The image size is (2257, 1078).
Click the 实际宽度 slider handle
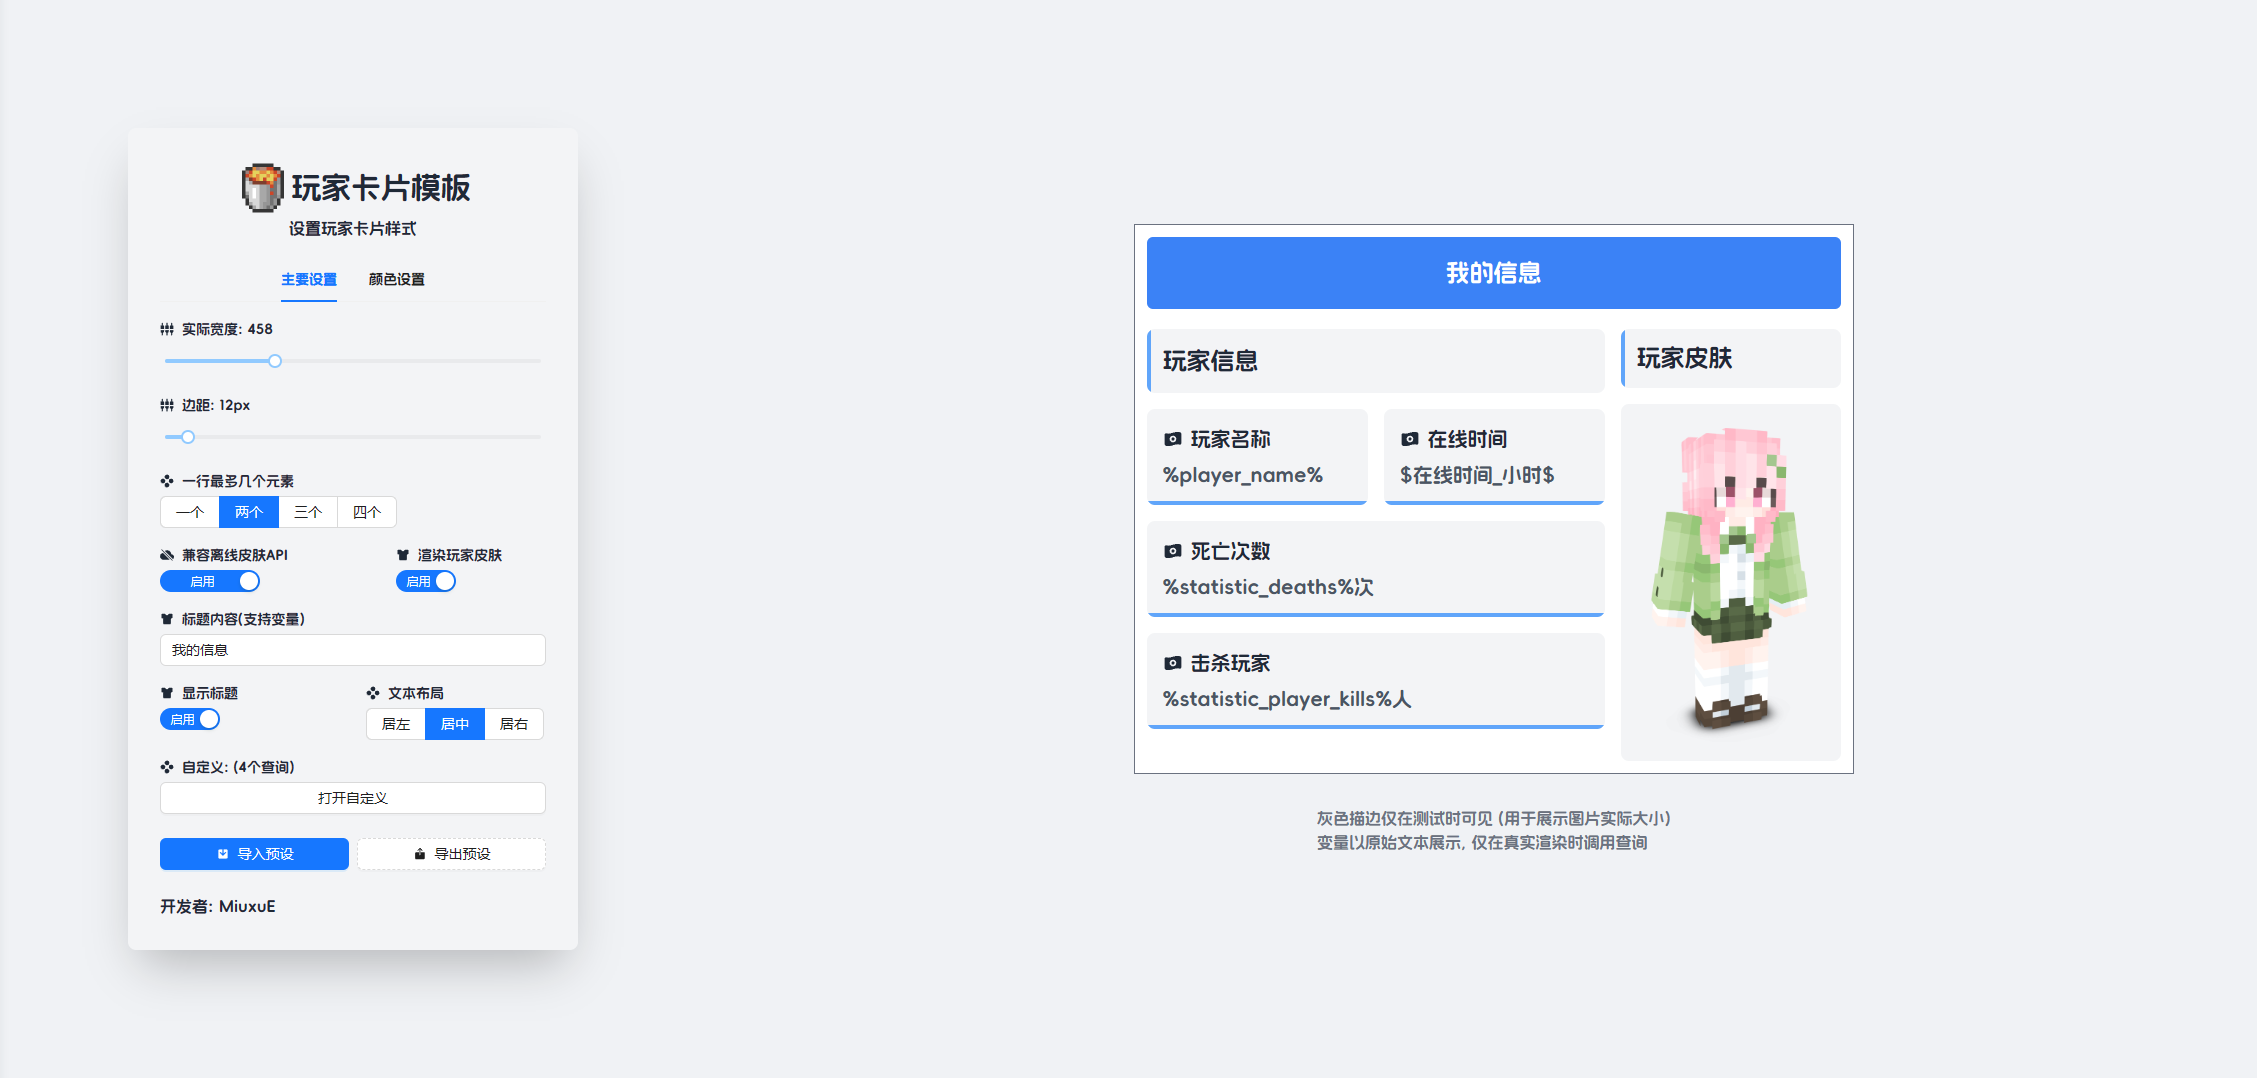275,361
